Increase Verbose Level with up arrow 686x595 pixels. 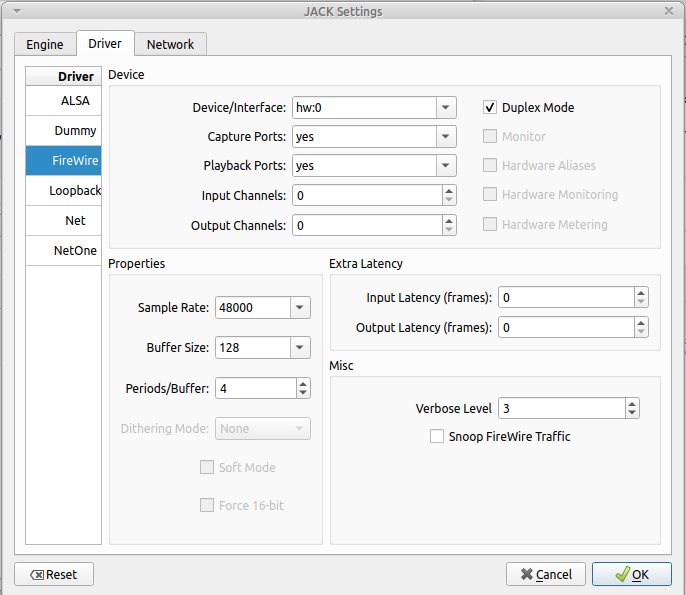[x=632, y=404]
